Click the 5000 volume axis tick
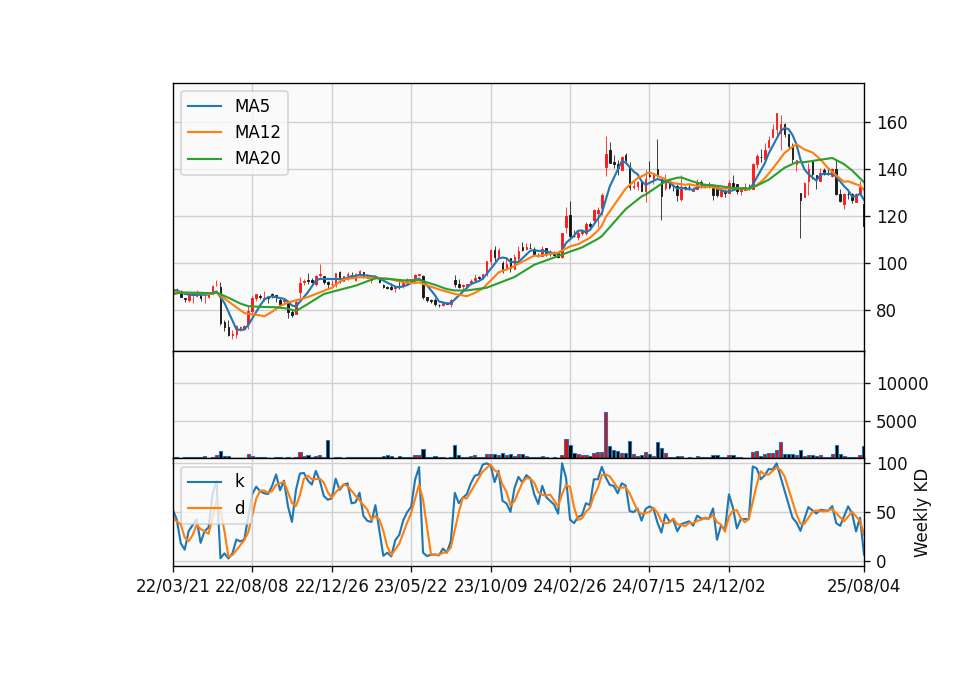This screenshot has height=690, width=960. tap(897, 422)
